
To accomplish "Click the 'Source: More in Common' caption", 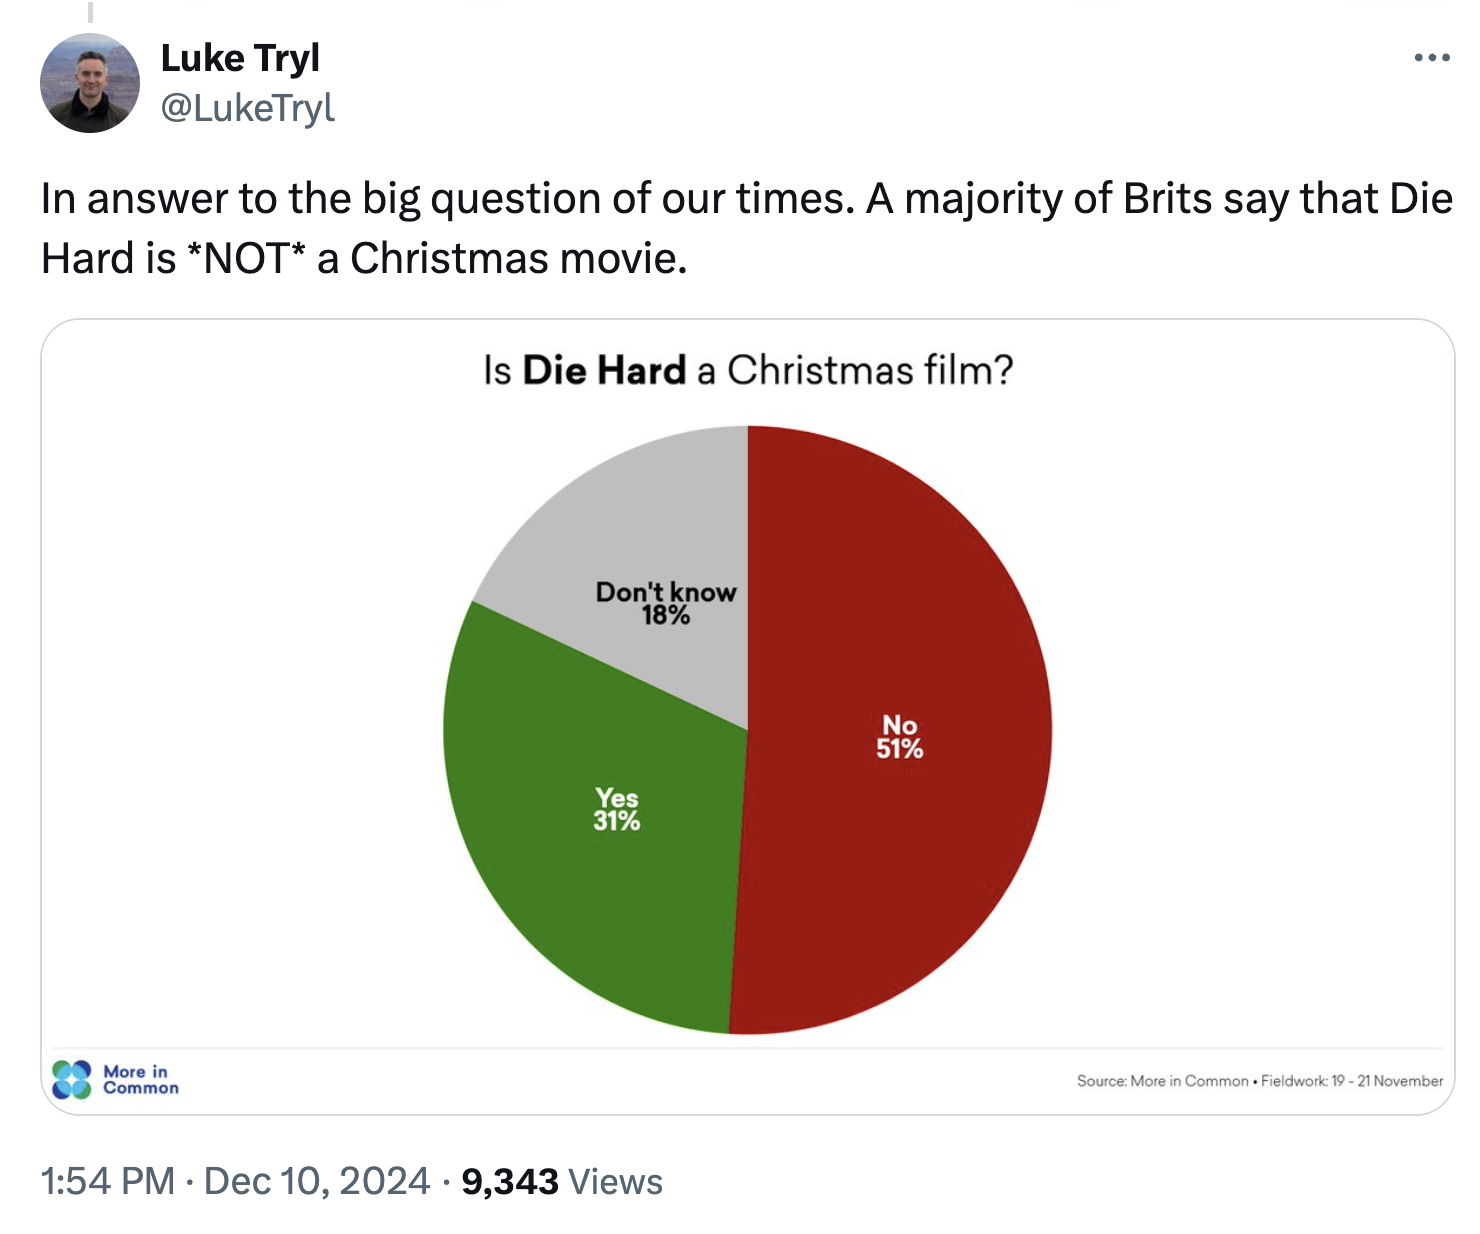I will click(x=1162, y=1081).
